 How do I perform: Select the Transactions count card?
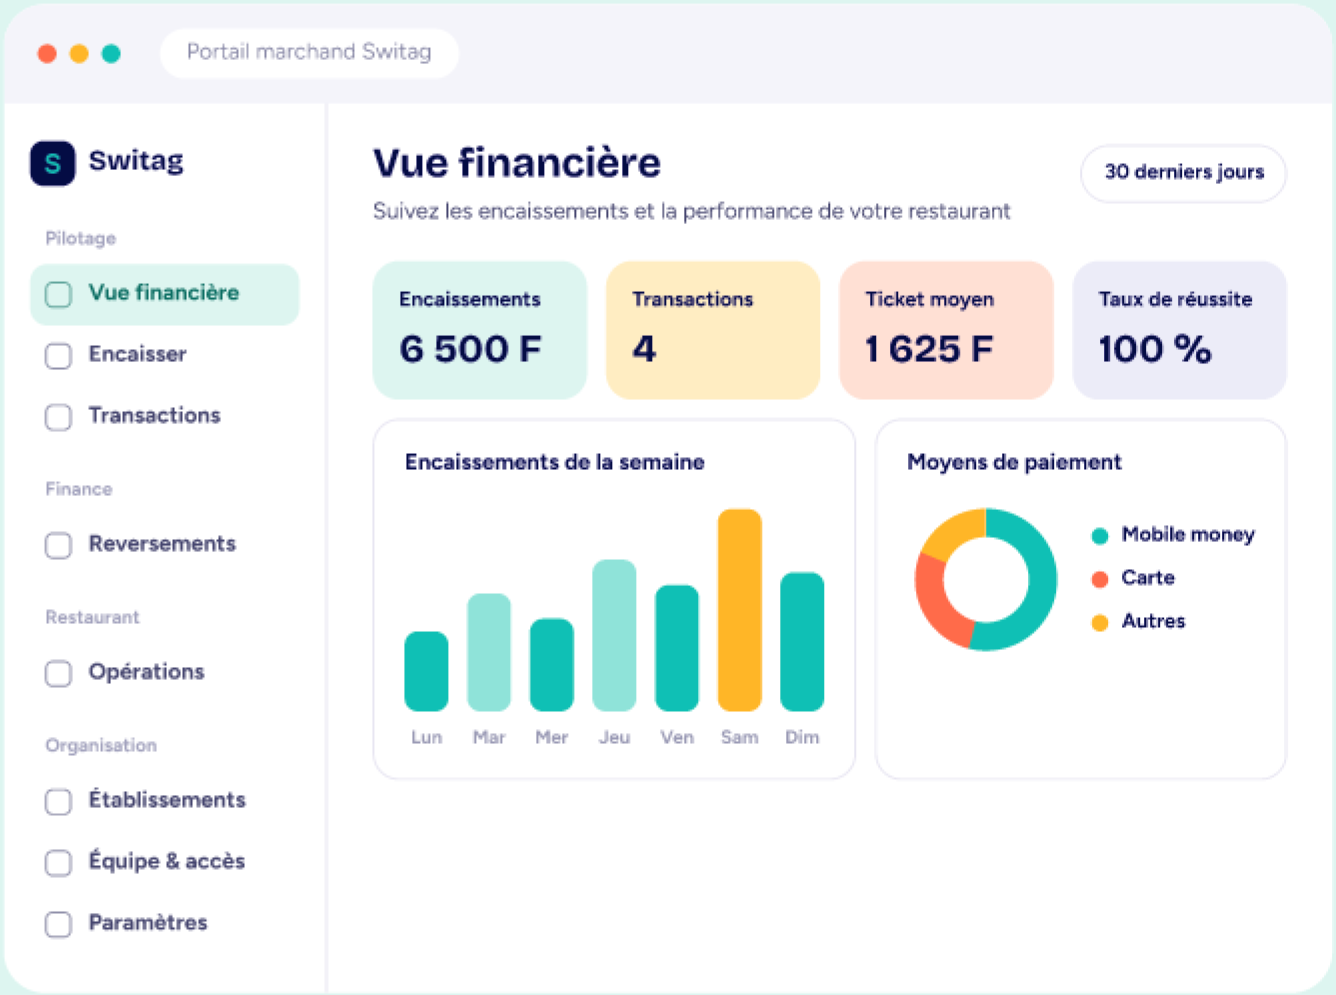point(713,330)
